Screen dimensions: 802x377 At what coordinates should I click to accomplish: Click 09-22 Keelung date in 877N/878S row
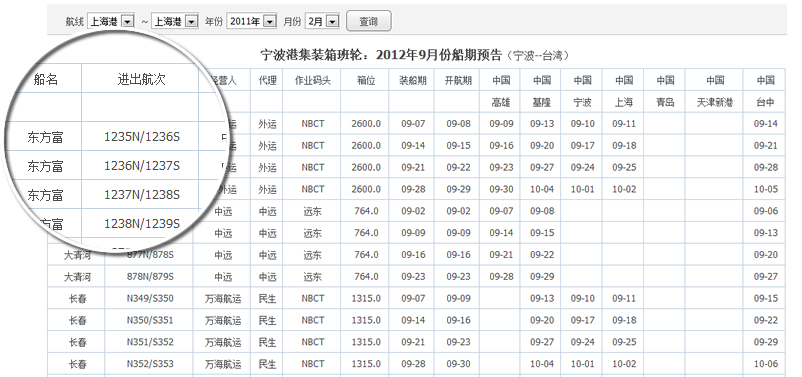click(x=542, y=255)
